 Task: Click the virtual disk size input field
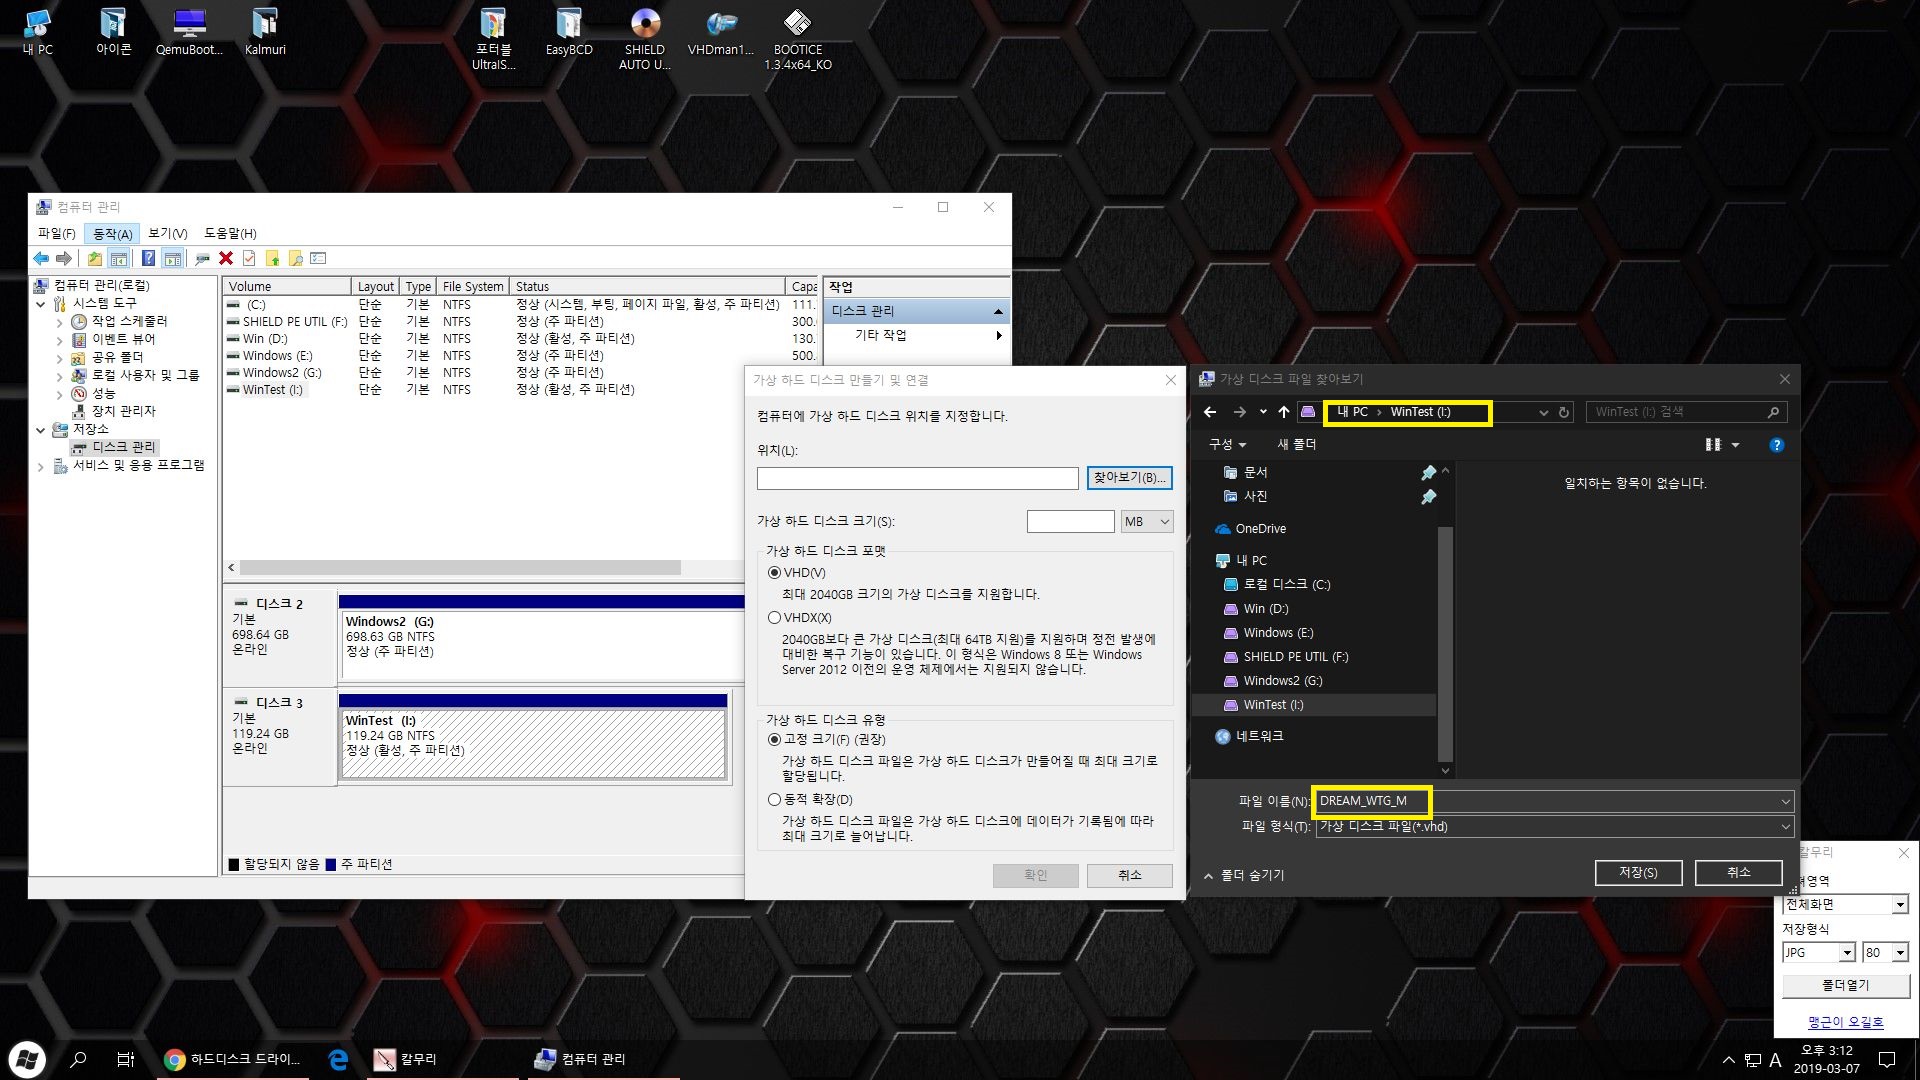pos(1070,522)
